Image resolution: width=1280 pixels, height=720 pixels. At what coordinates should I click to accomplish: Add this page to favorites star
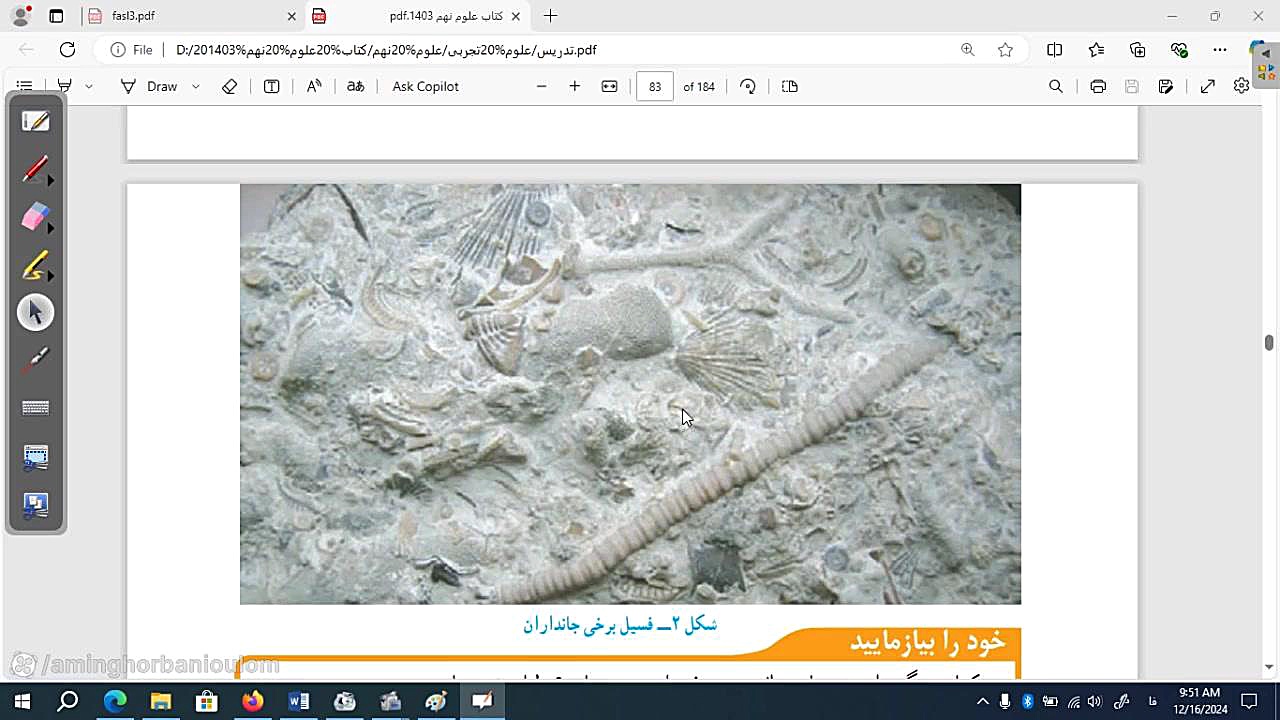[x=1005, y=50]
